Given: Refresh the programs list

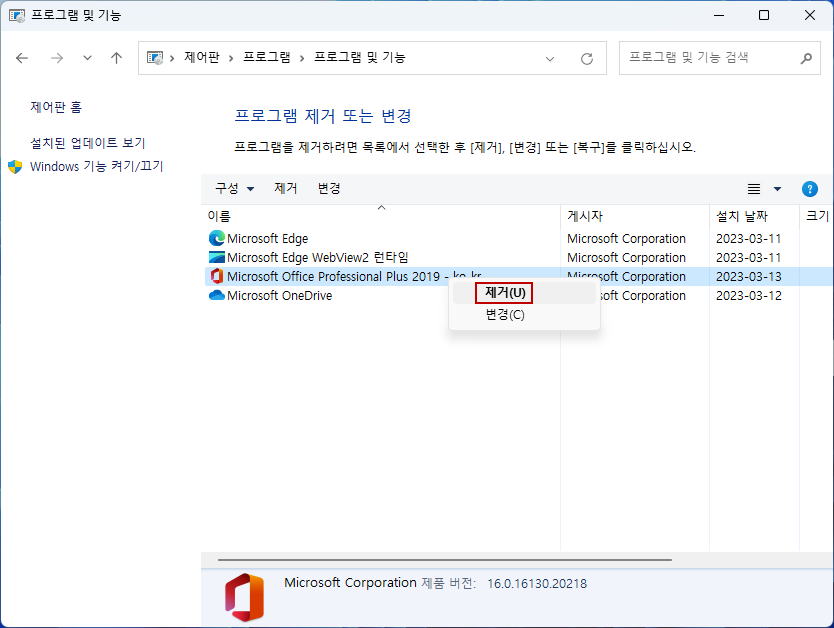Looking at the screenshot, I should (x=587, y=58).
